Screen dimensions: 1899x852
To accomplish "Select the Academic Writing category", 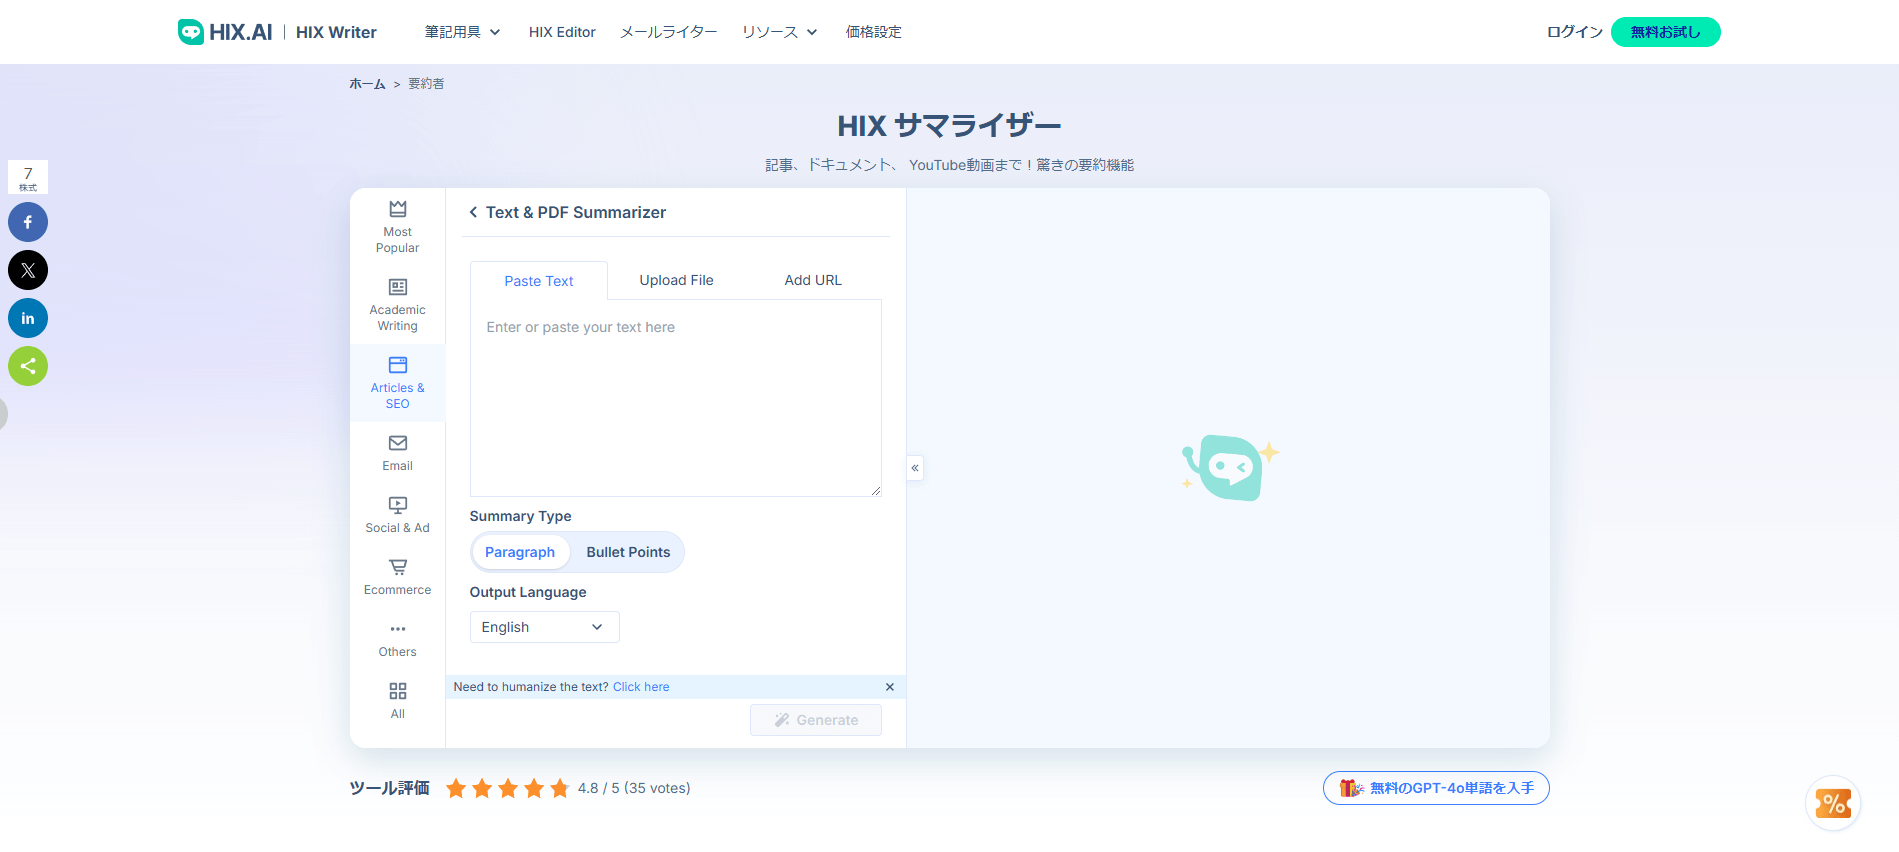I will [x=397, y=305].
